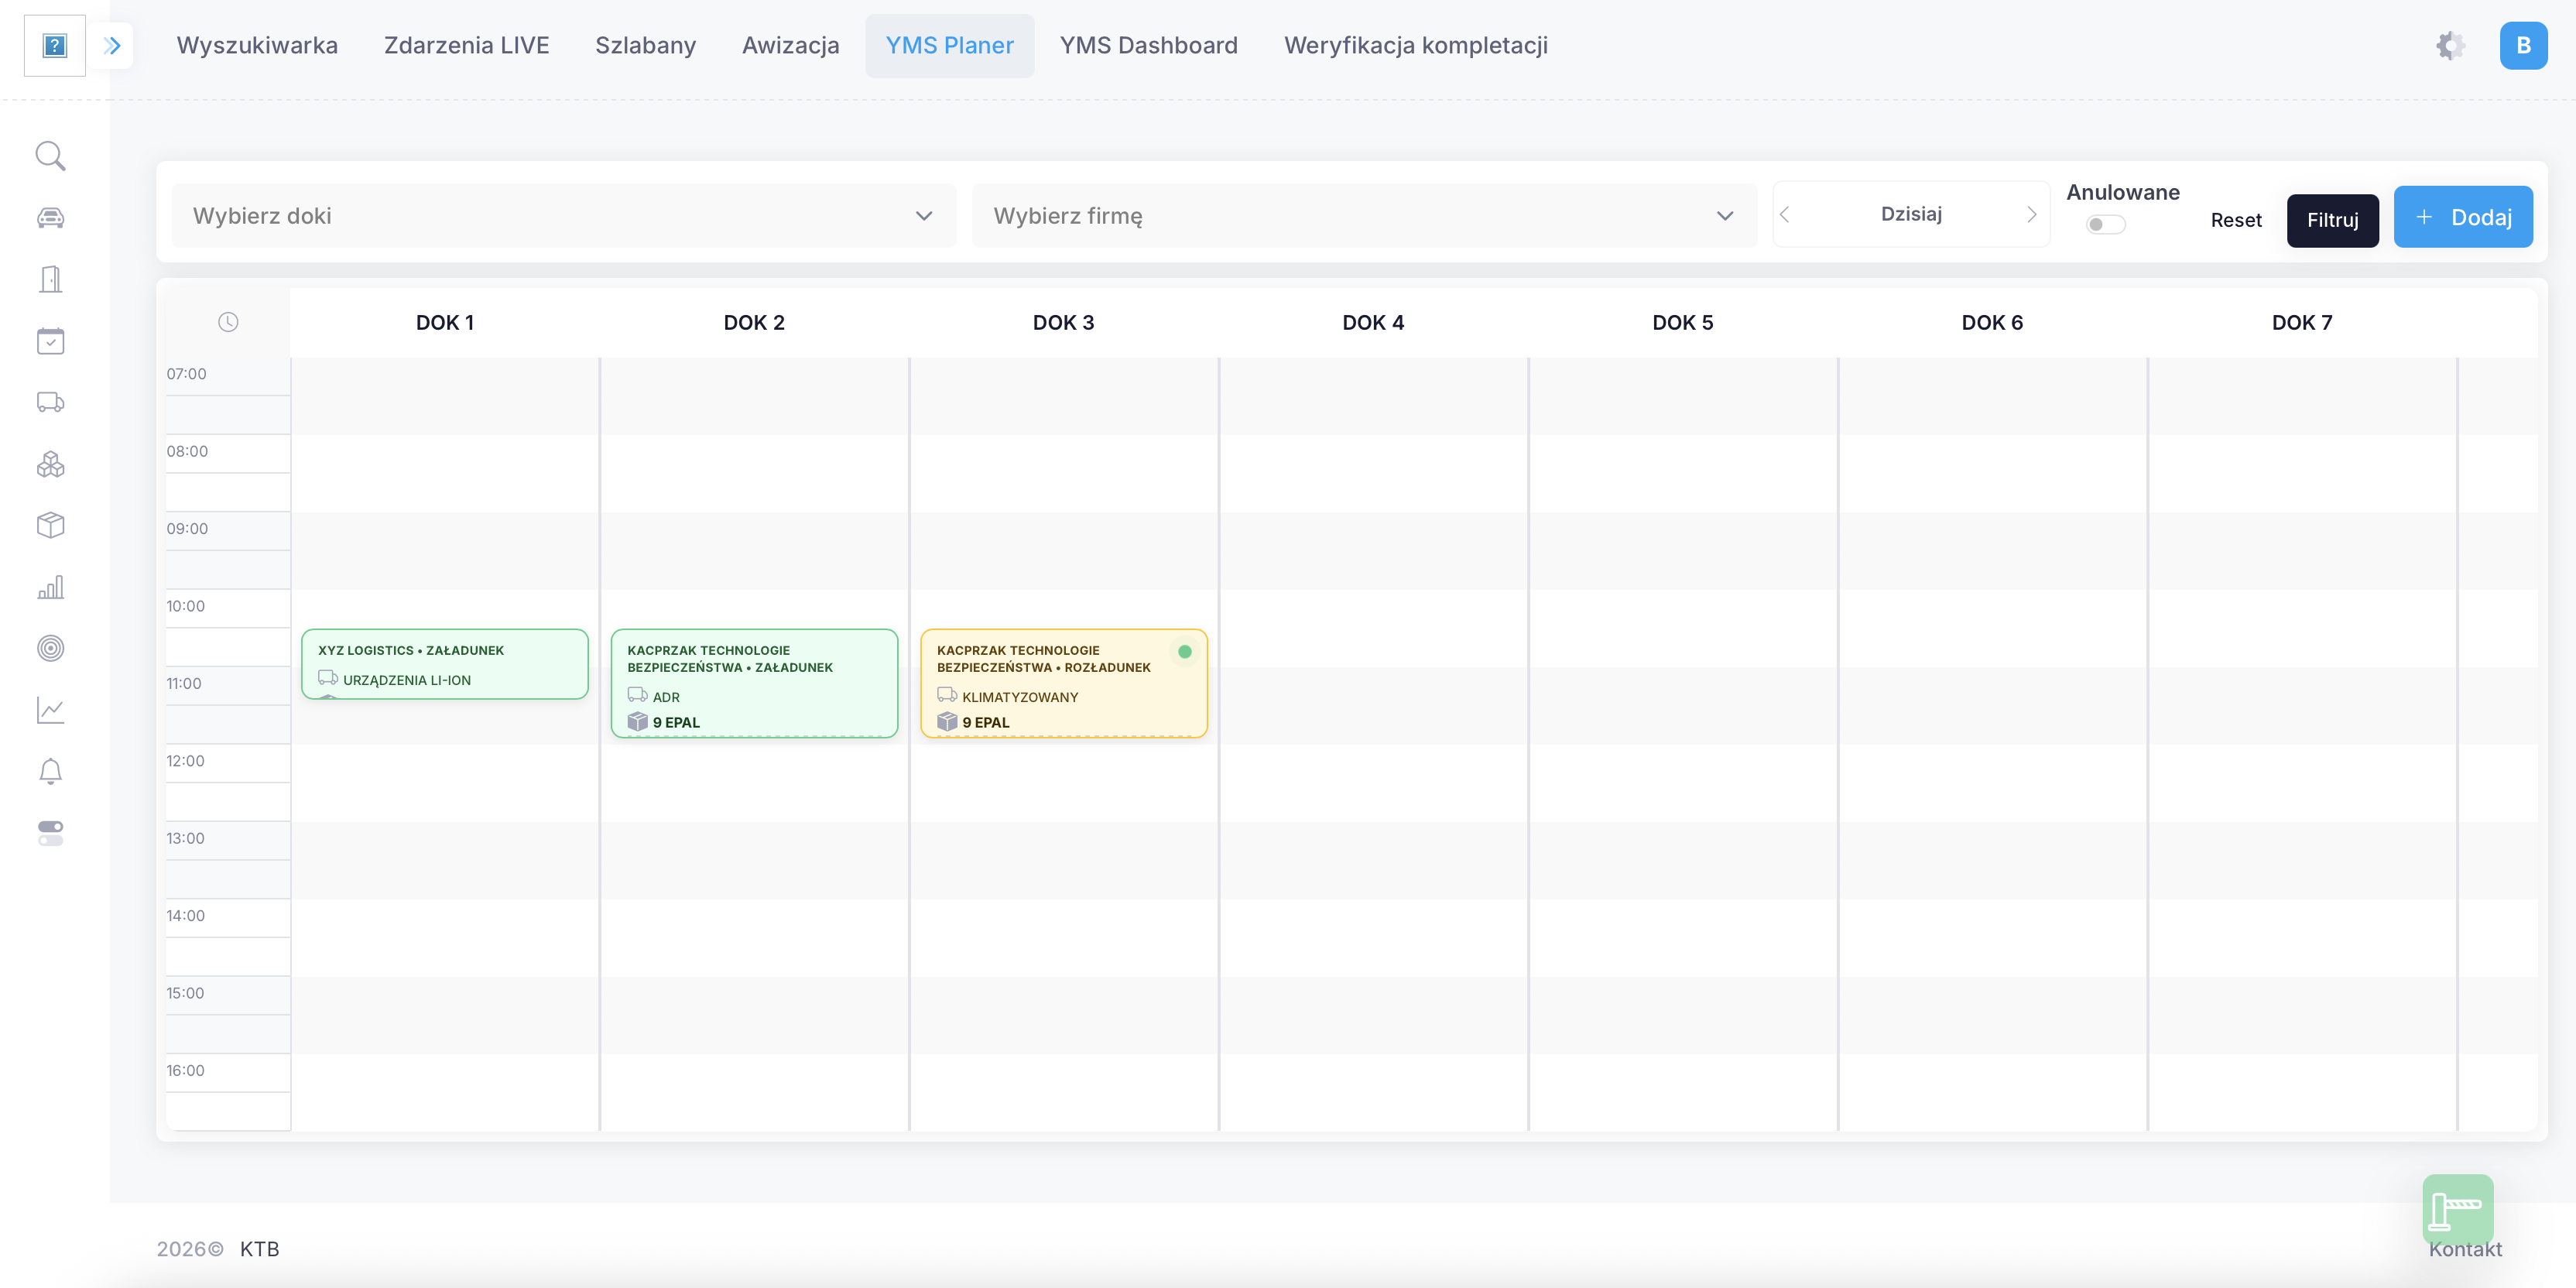Click the DOK 7 column header
Viewport: 2576px width, 1288px height.
click(2302, 322)
